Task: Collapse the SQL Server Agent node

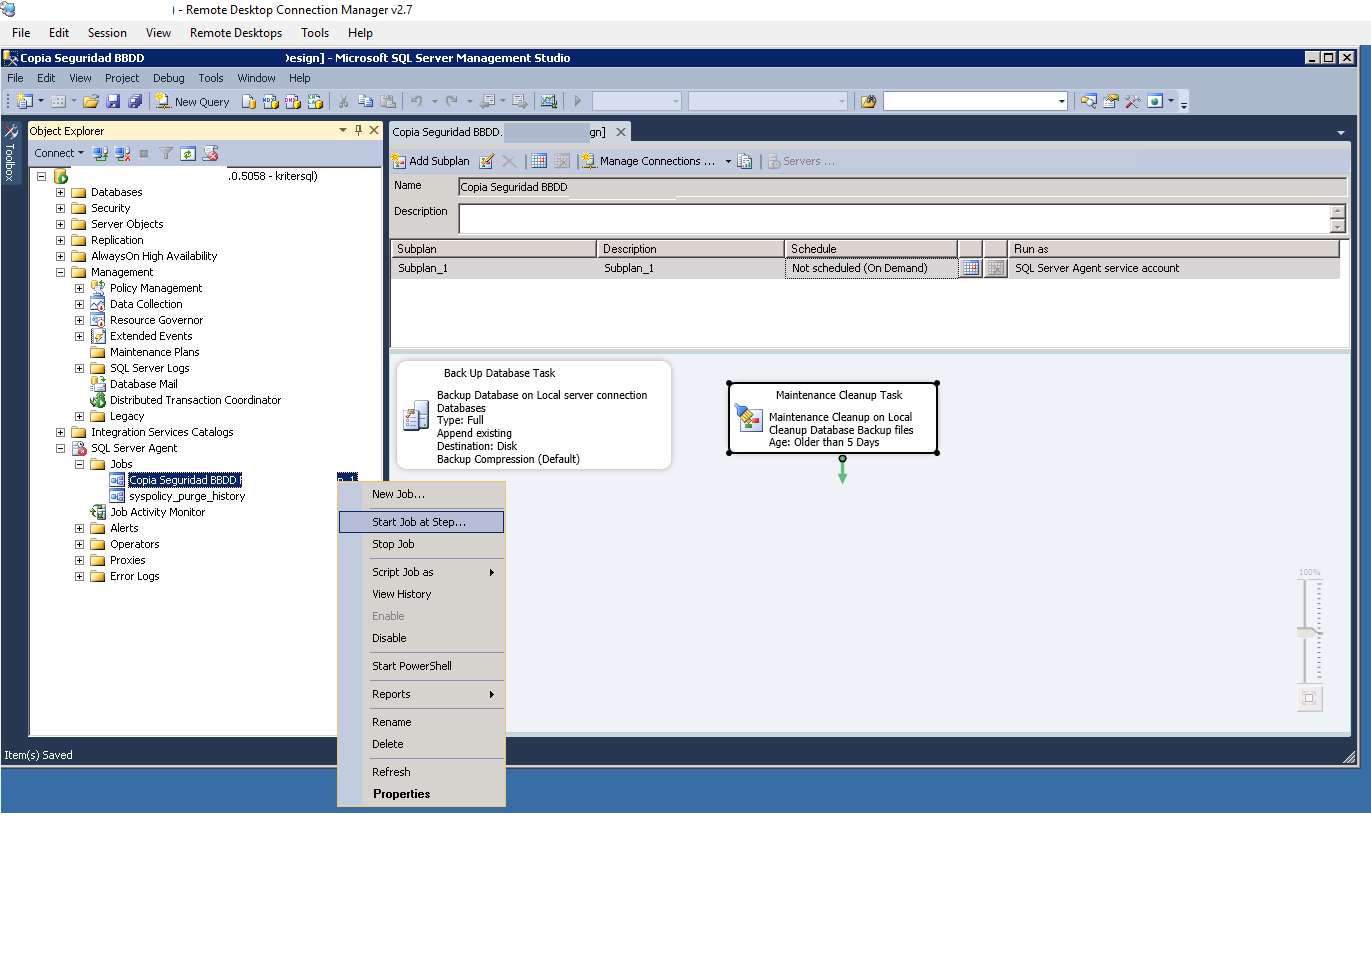Action: [x=60, y=448]
